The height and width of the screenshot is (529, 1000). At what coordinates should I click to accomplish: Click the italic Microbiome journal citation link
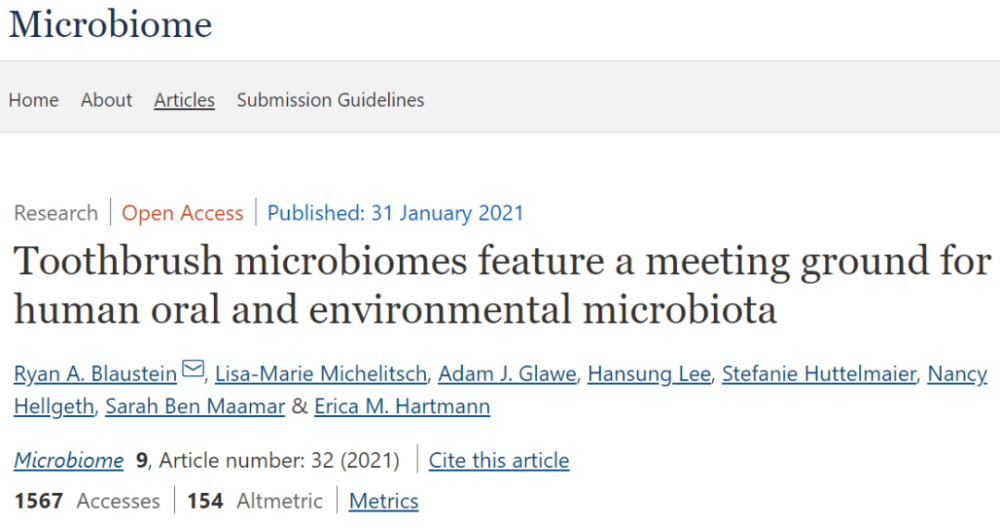point(68,461)
